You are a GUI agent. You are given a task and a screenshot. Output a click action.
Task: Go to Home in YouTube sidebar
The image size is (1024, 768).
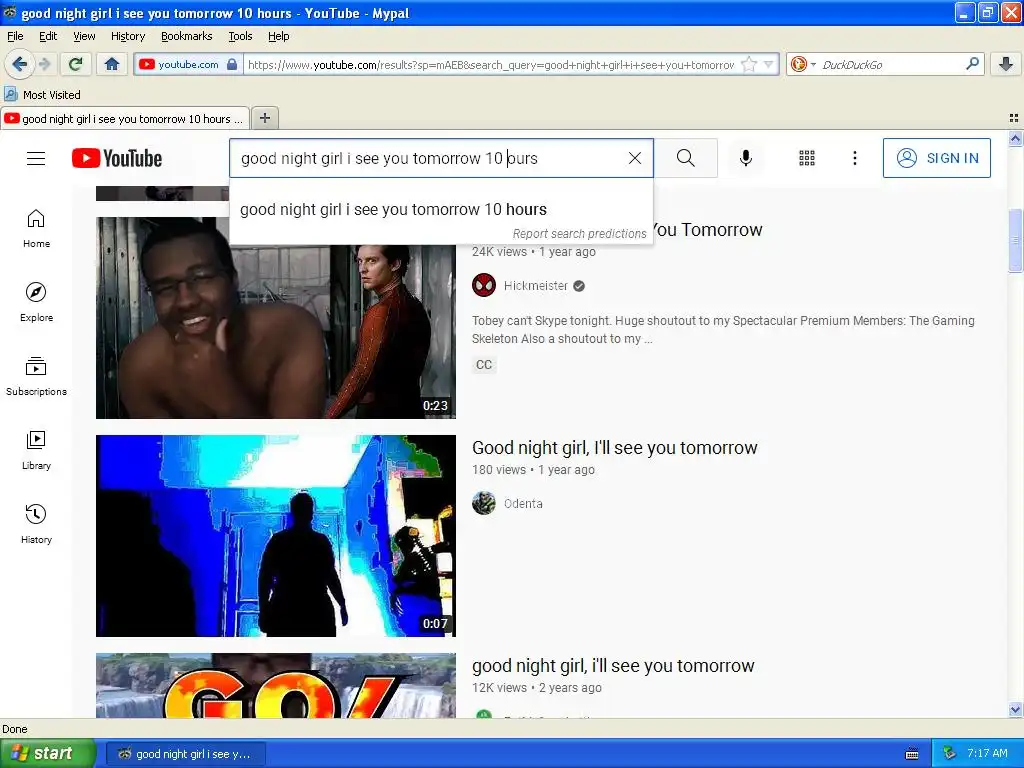point(36,229)
